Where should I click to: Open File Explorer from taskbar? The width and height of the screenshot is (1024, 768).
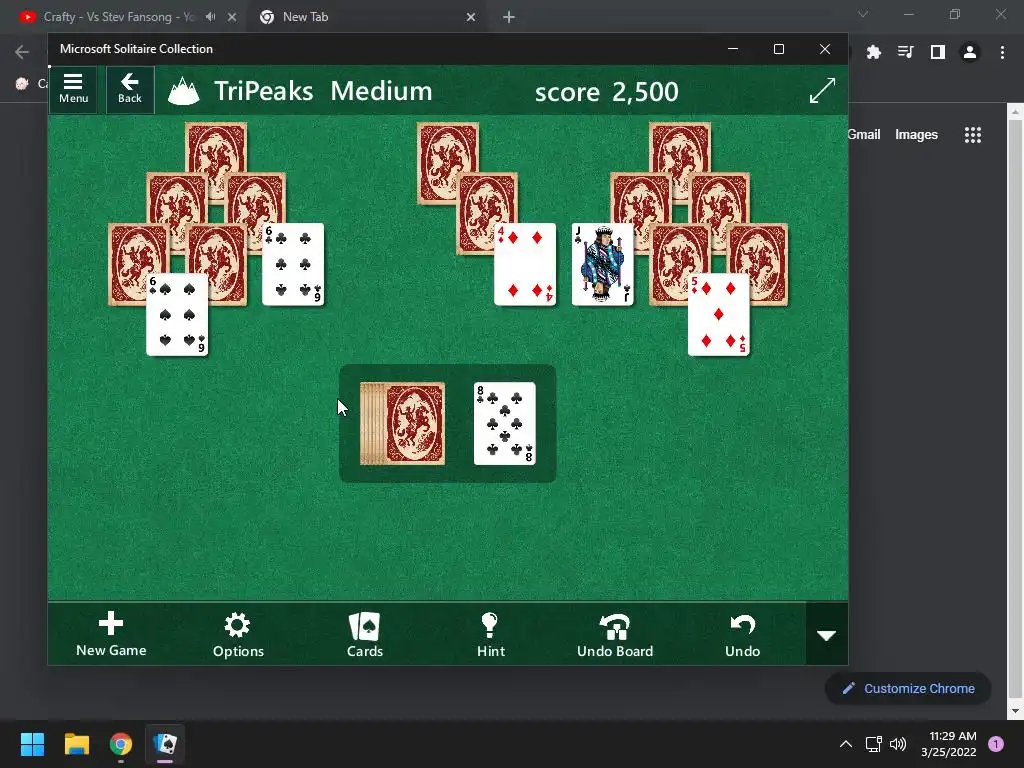pos(76,744)
